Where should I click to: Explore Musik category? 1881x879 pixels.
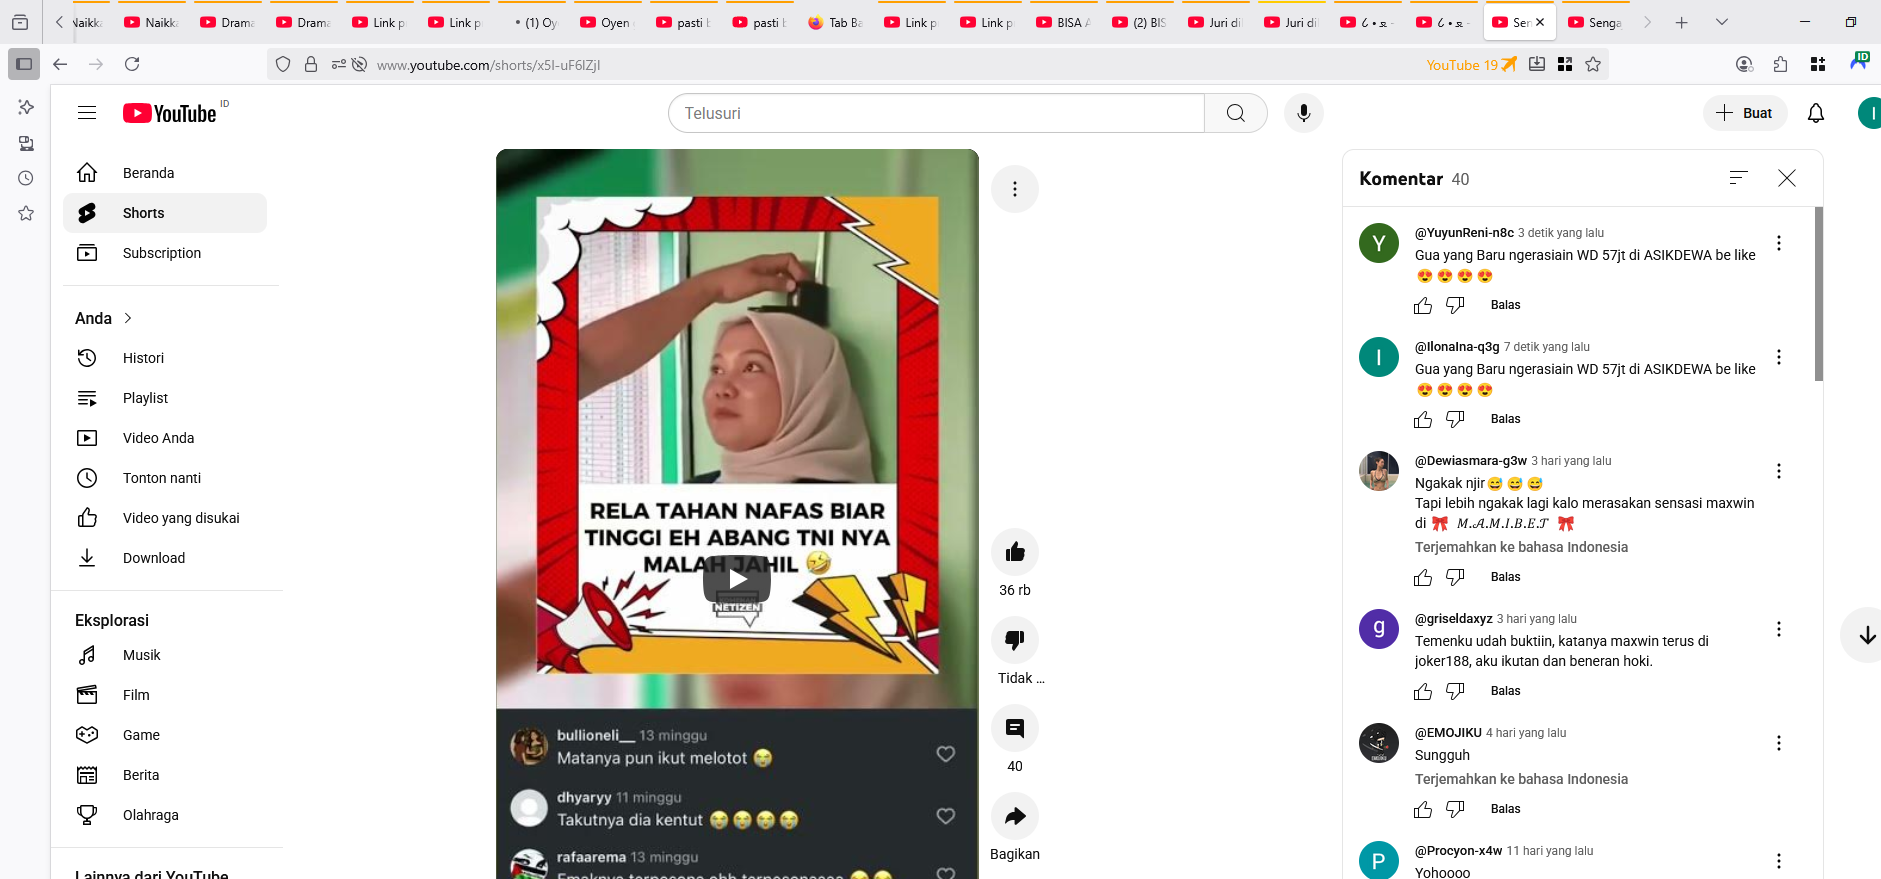[165, 655]
